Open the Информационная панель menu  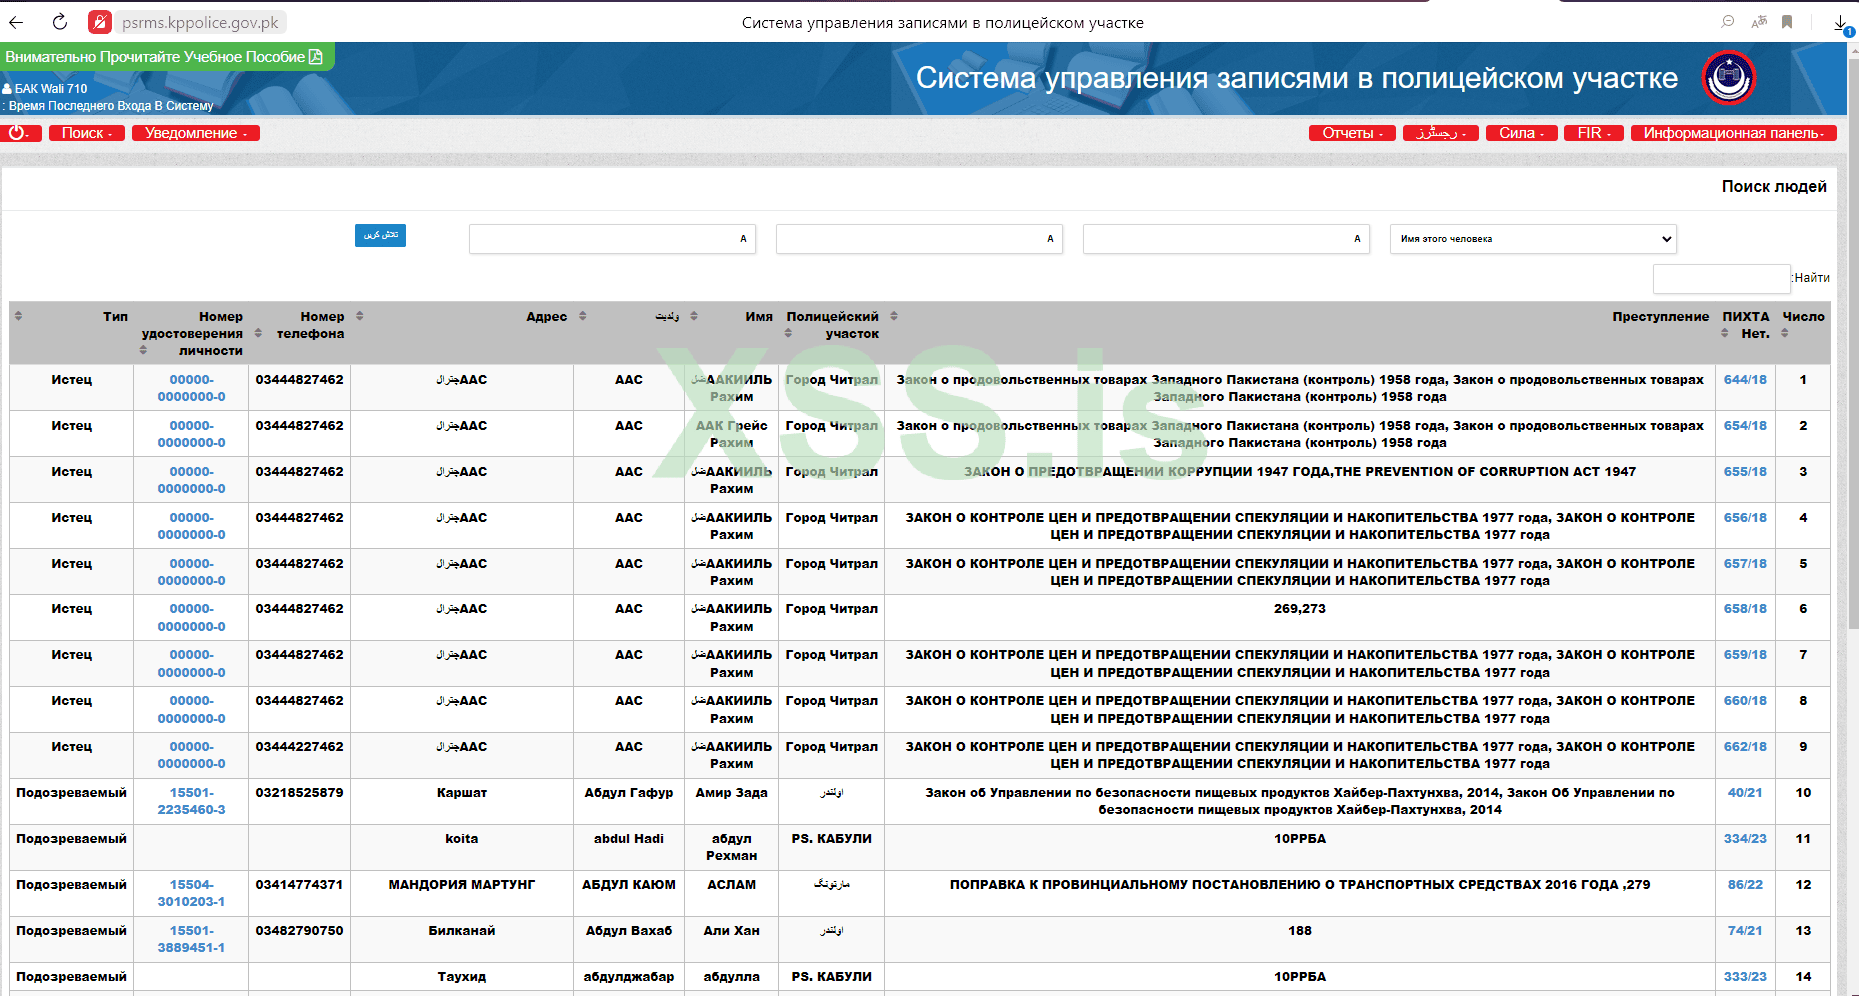tap(1734, 133)
